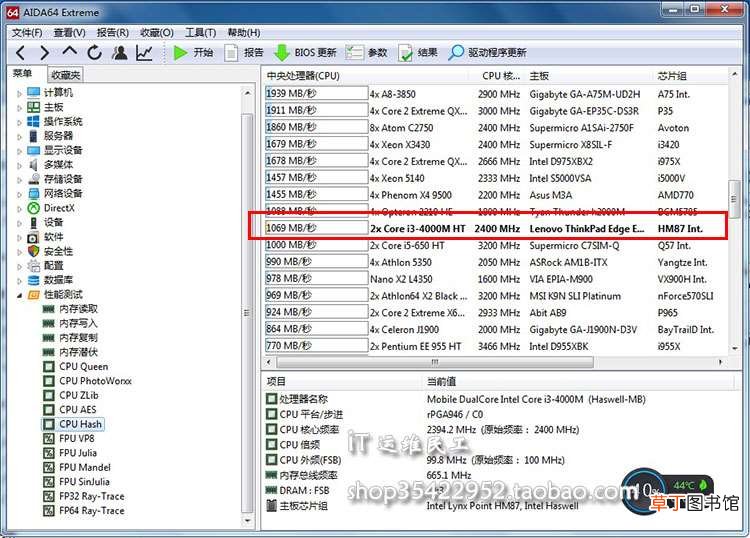Open the 报告(R) menu
Image resolution: width=750 pixels, height=538 pixels.
(x=113, y=33)
